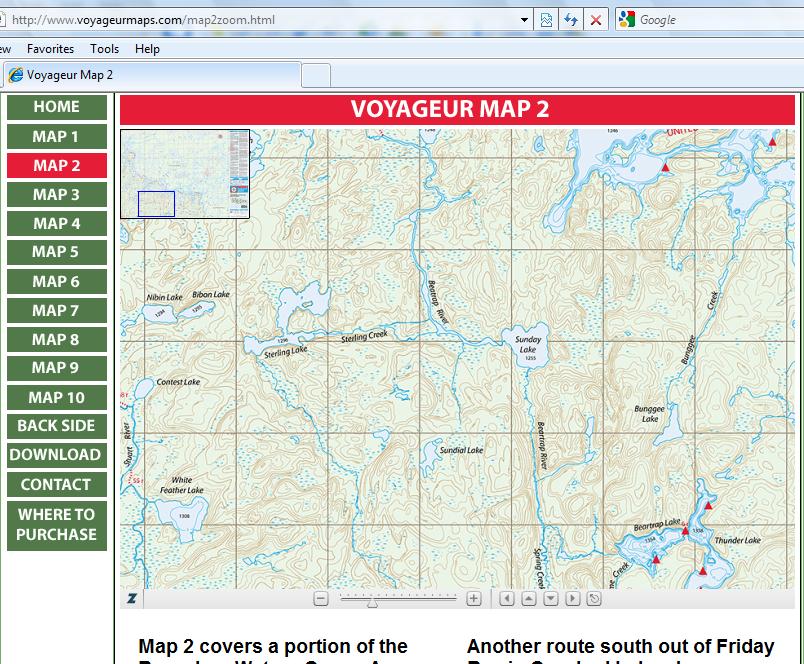The image size is (804, 664).
Task: Refresh the page using the blue arrows icon
Action: [571, 20]
